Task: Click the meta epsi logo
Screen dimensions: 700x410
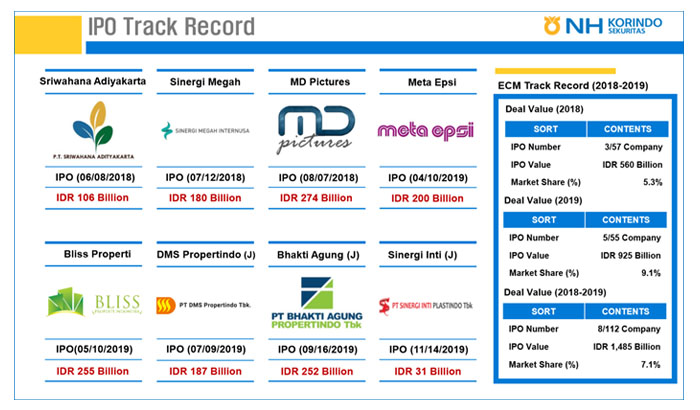Action: click(x=425, y=130)
